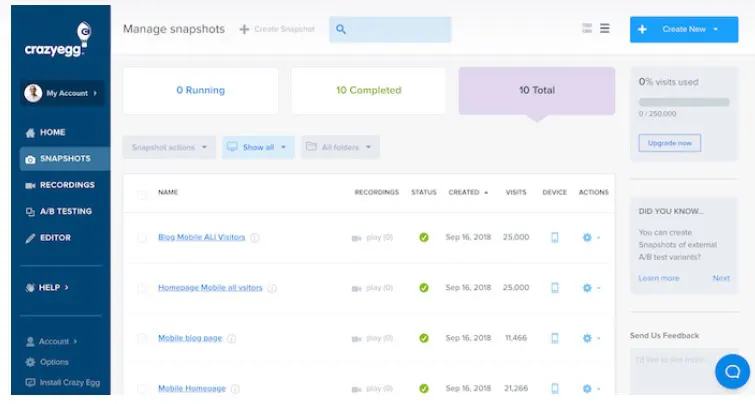The height and width of the screenshot is (404, 755).
Task: Open RECORDINGS section in sidebar
Action: coord(60,185)
